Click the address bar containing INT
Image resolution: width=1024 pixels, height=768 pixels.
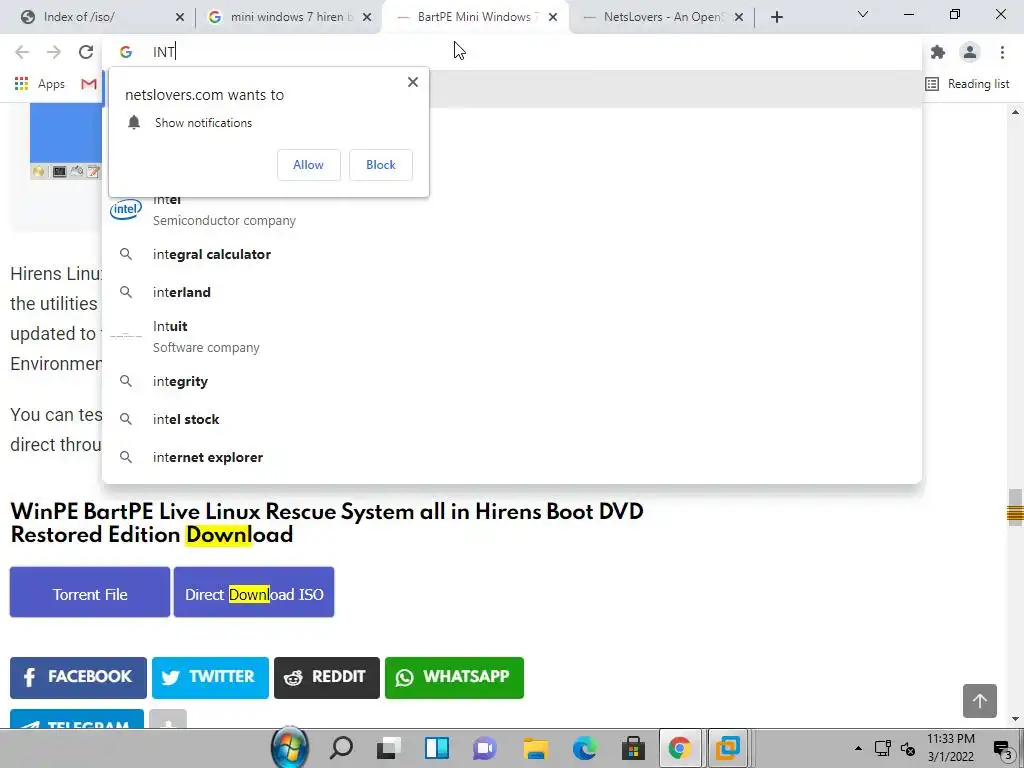click(511, 52)
